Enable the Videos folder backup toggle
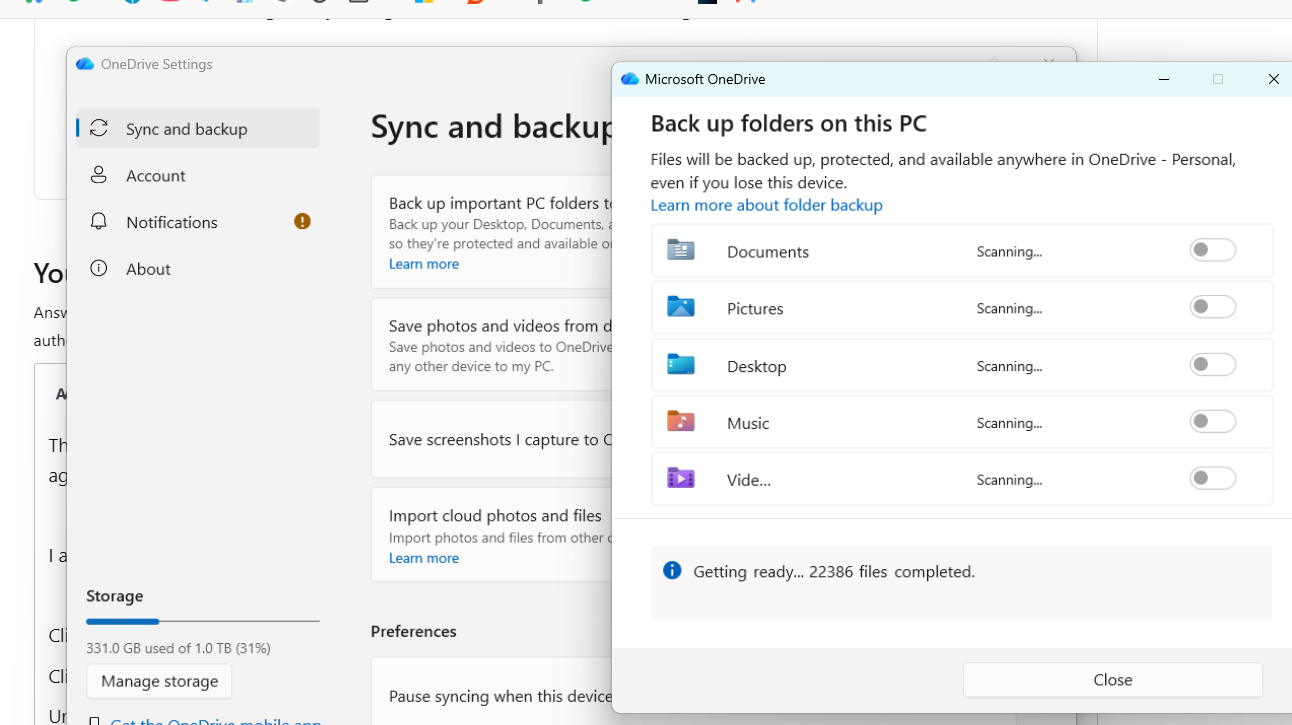1292x725 pixels. [1213, 479]
